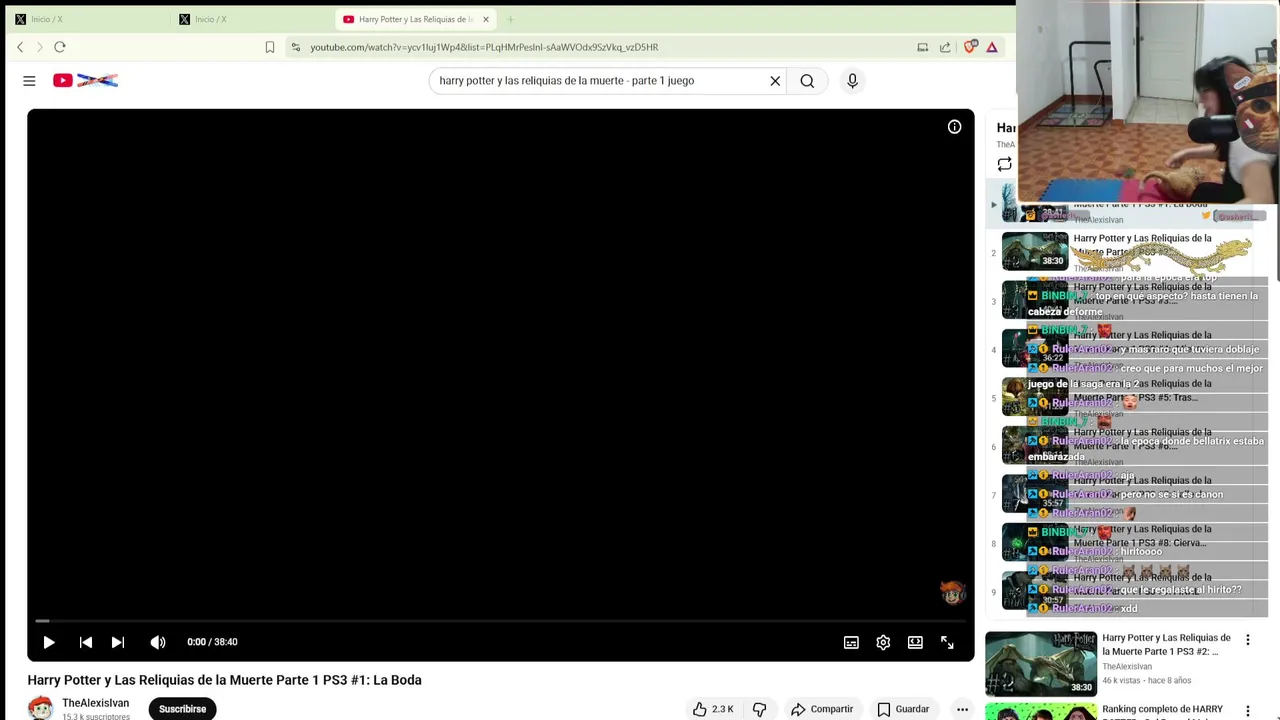
Task: Open Brave Shields lion icon
Action: click(x=970, y=47)
